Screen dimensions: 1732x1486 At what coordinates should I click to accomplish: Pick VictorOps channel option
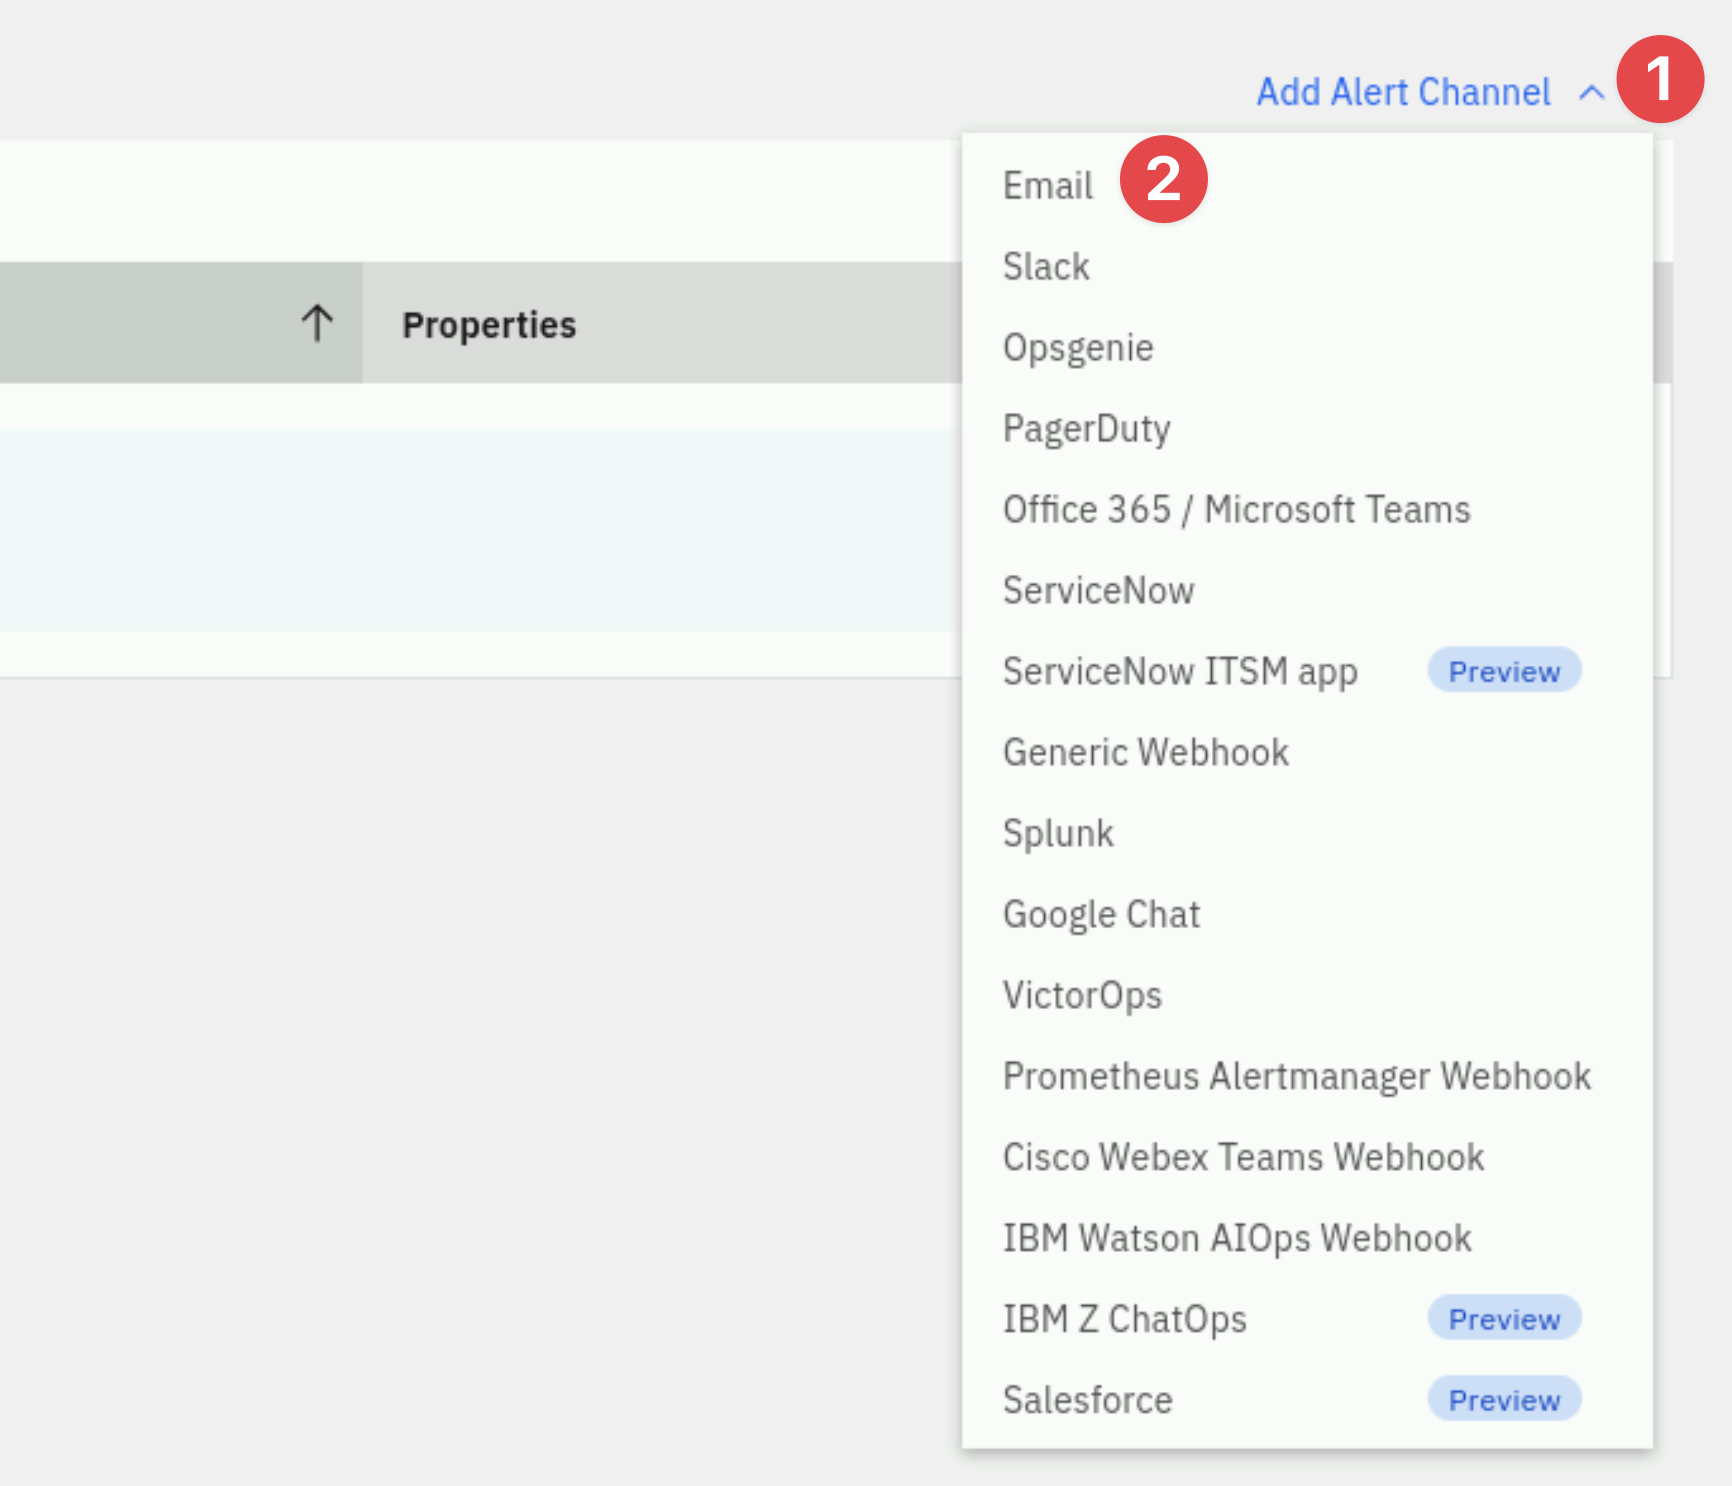point(1307,995)
